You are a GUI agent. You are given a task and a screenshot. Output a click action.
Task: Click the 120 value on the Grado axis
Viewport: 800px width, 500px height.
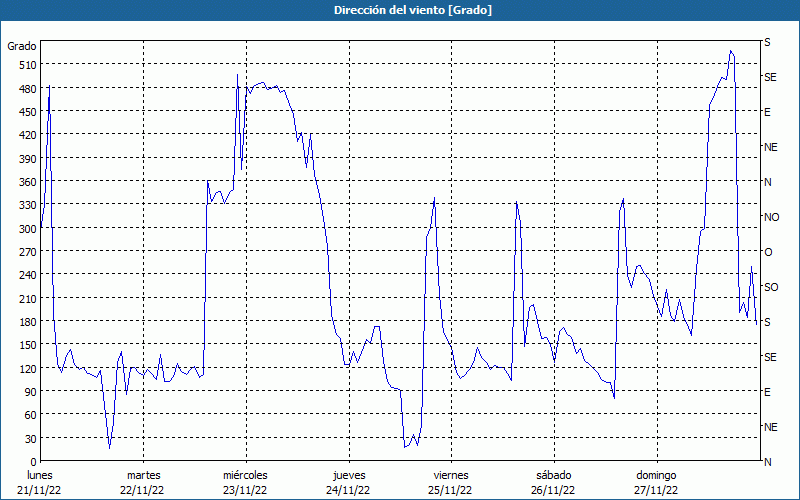pyautogui.click(x=27, y=368)
